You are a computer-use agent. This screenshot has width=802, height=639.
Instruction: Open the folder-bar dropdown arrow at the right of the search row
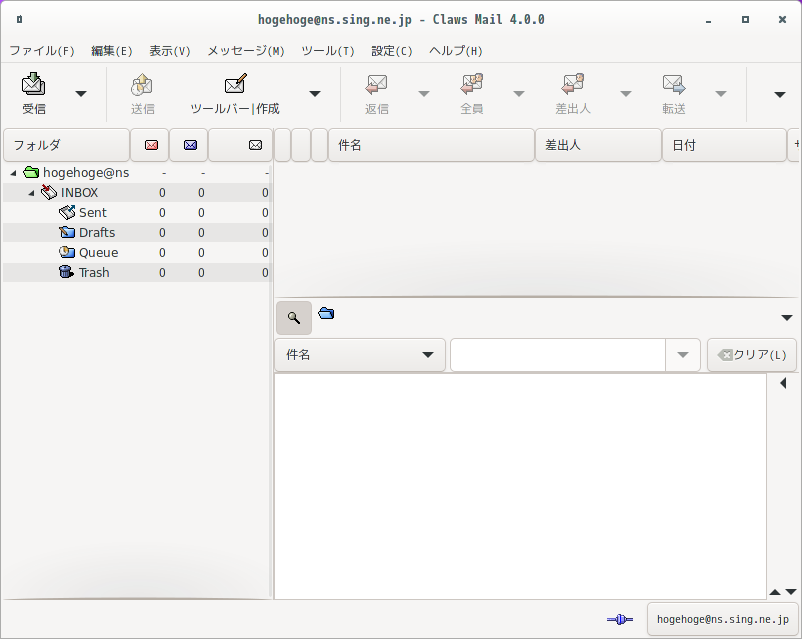[x=787, y=318]
